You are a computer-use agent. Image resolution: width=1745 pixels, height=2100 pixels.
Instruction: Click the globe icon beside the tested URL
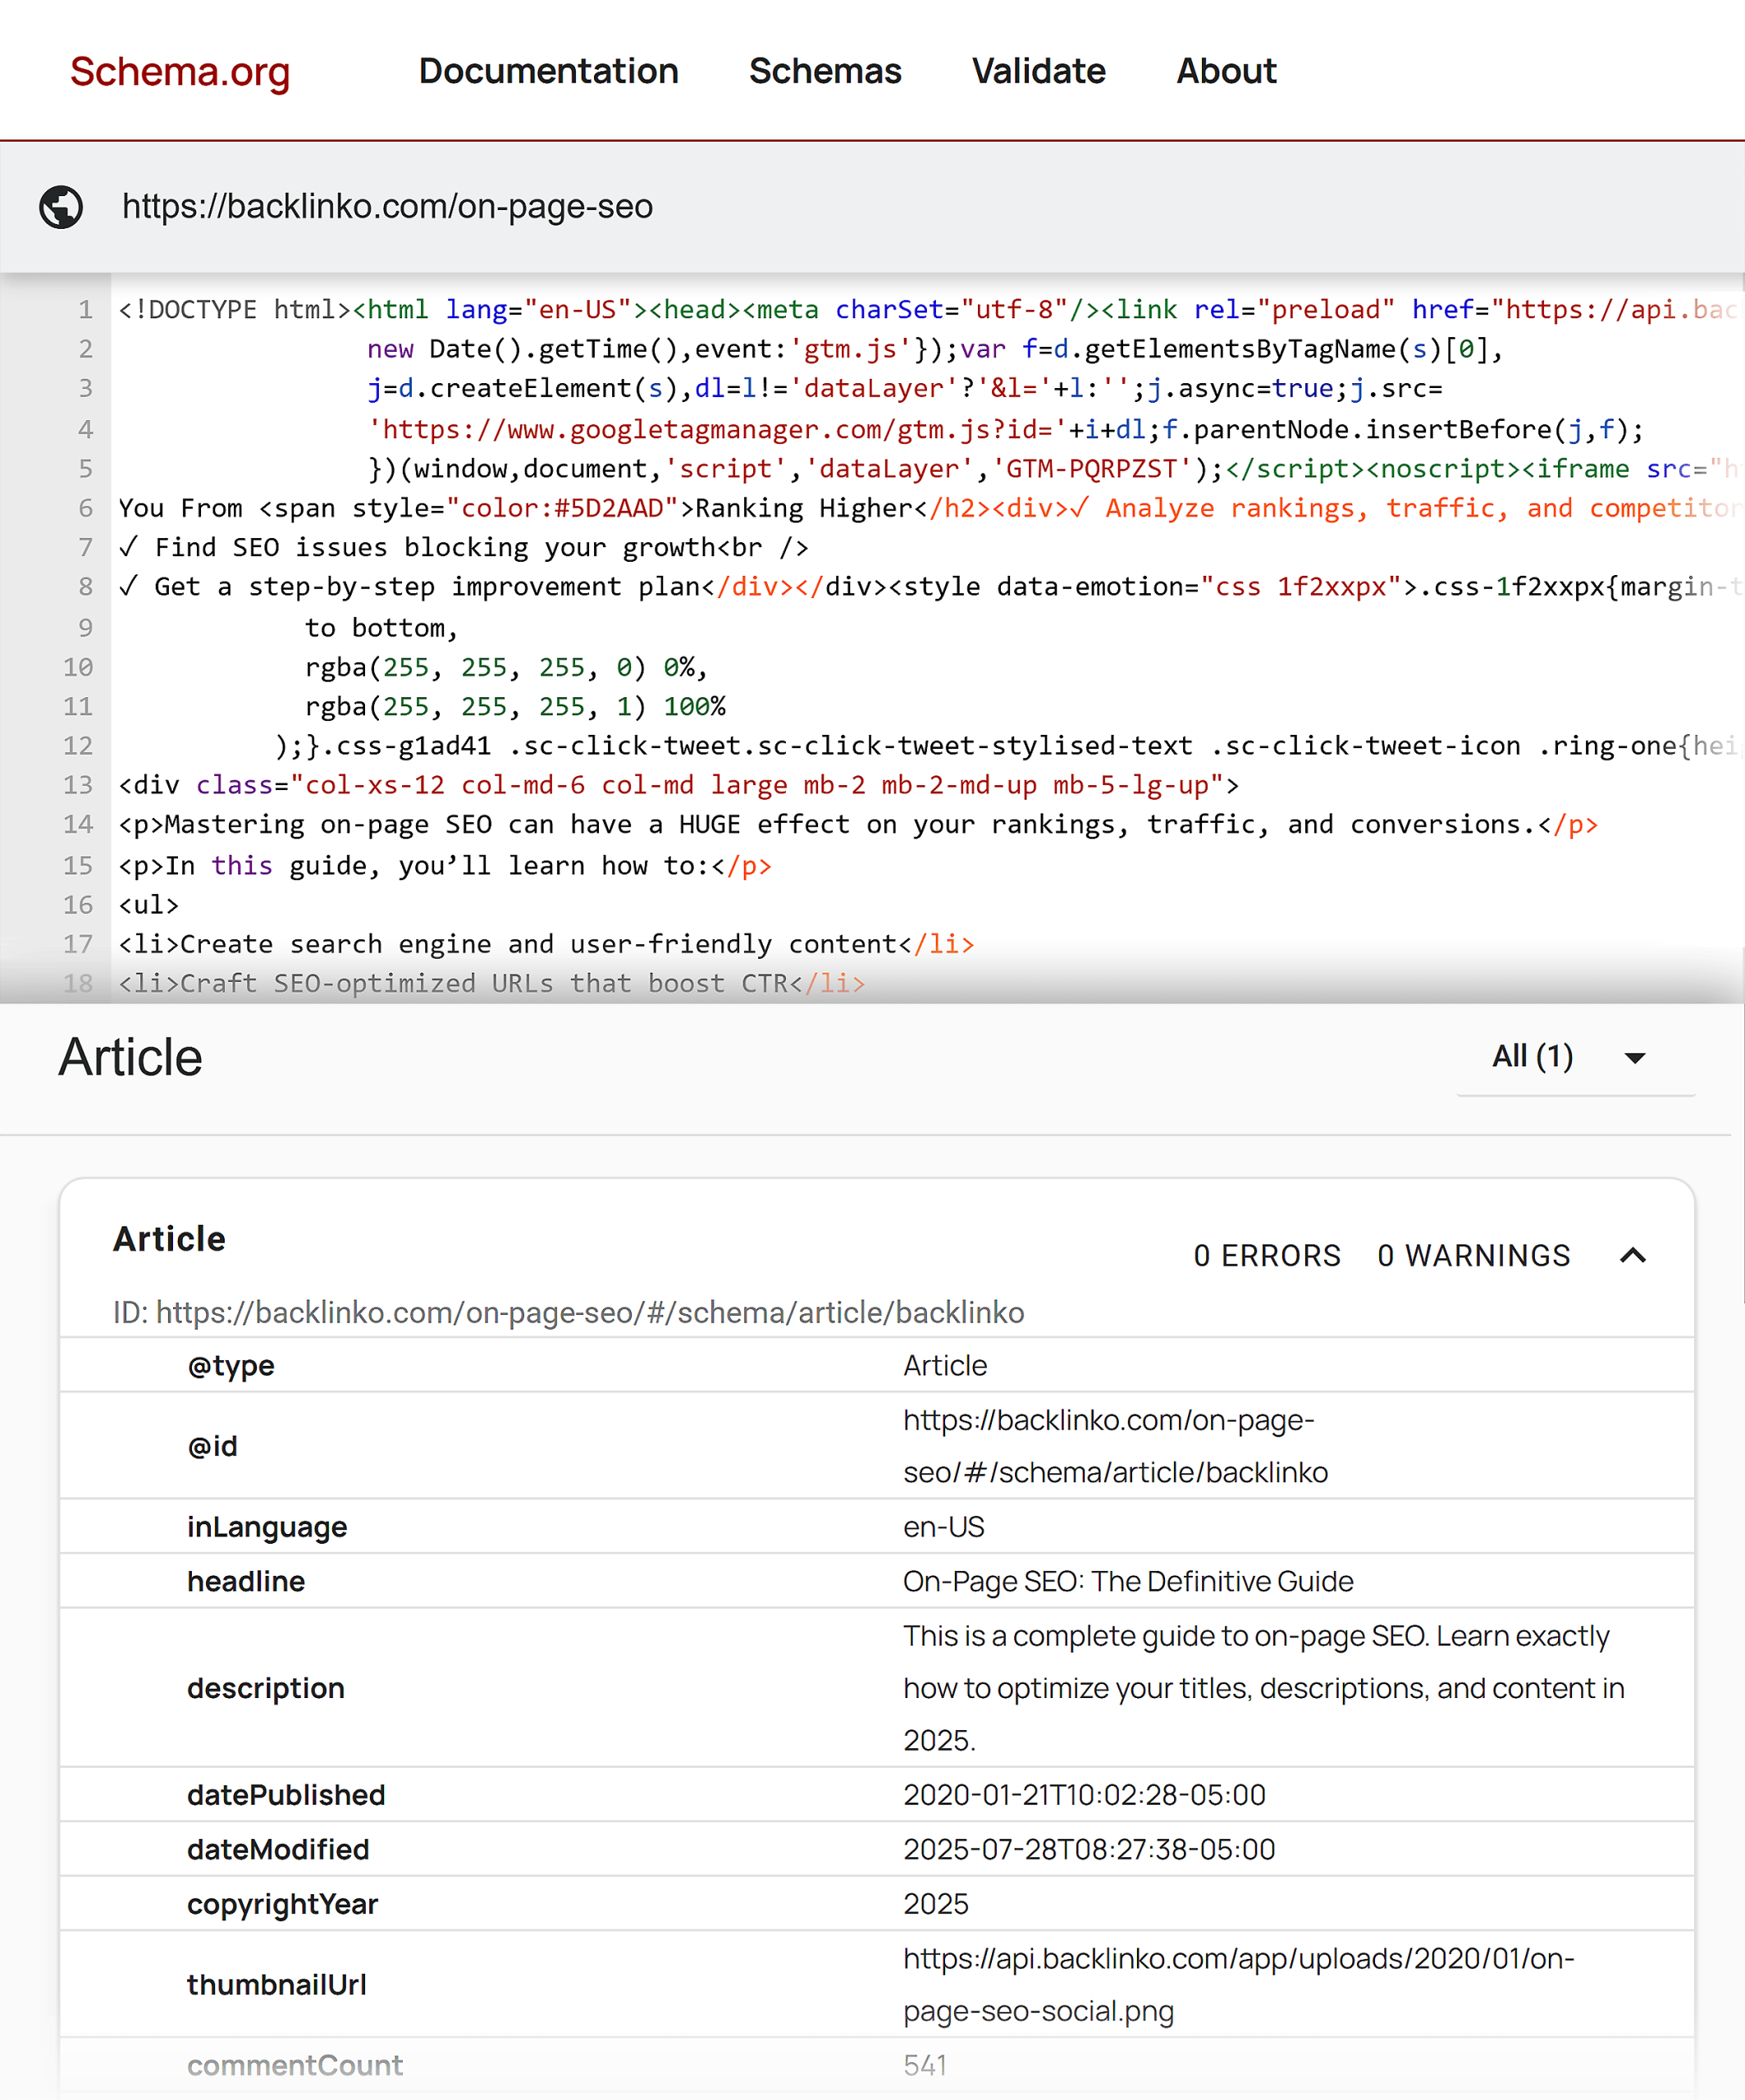tap(62, 207)
